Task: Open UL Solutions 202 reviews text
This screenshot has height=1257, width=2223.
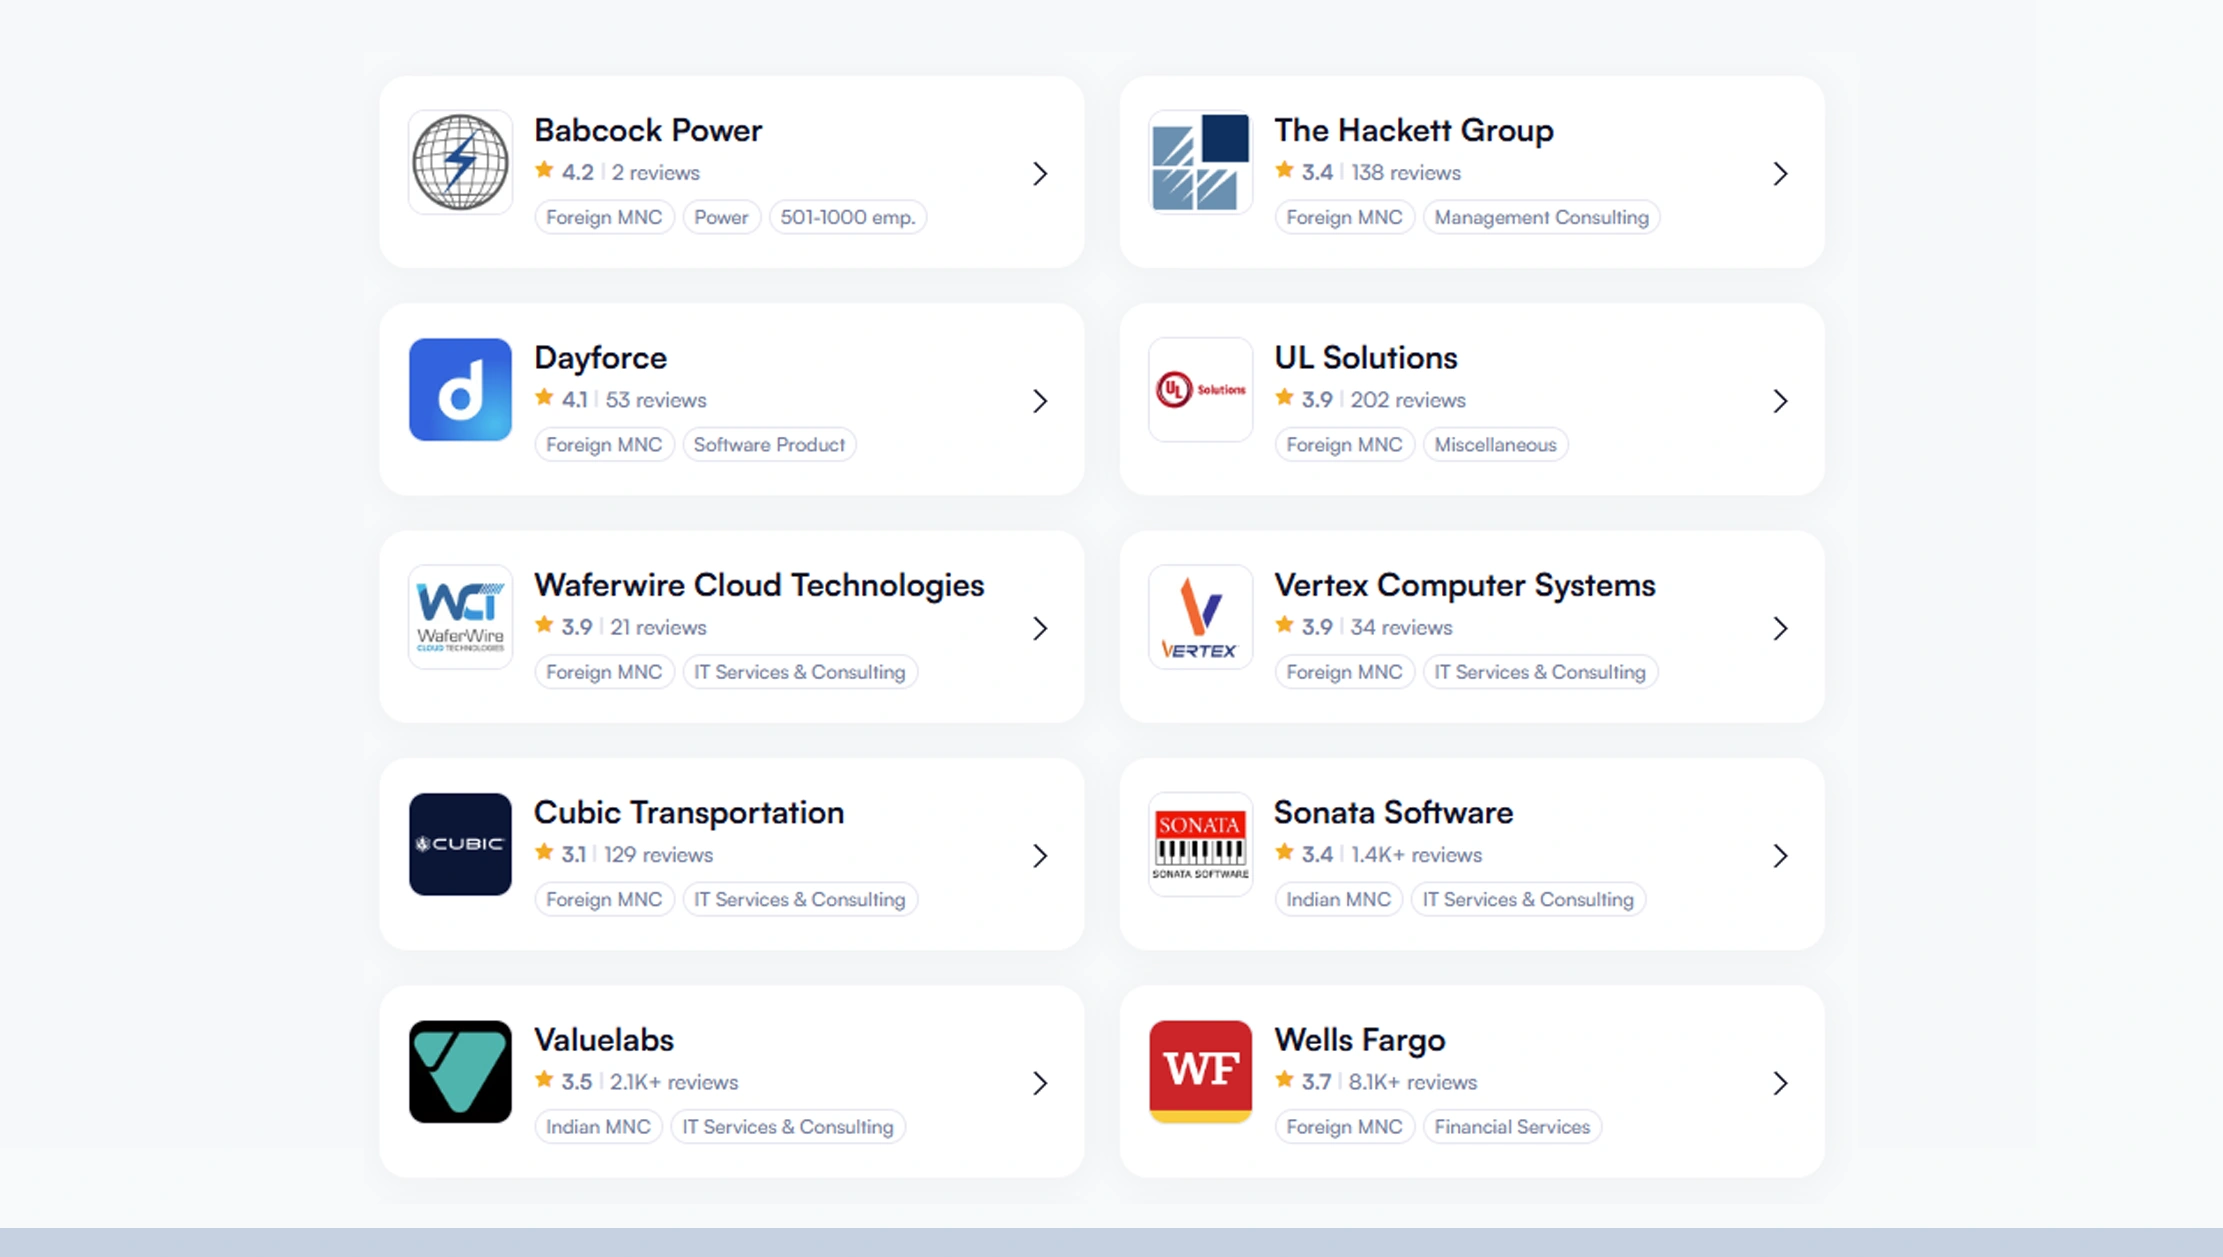Action: click(x=1408, y=400)
